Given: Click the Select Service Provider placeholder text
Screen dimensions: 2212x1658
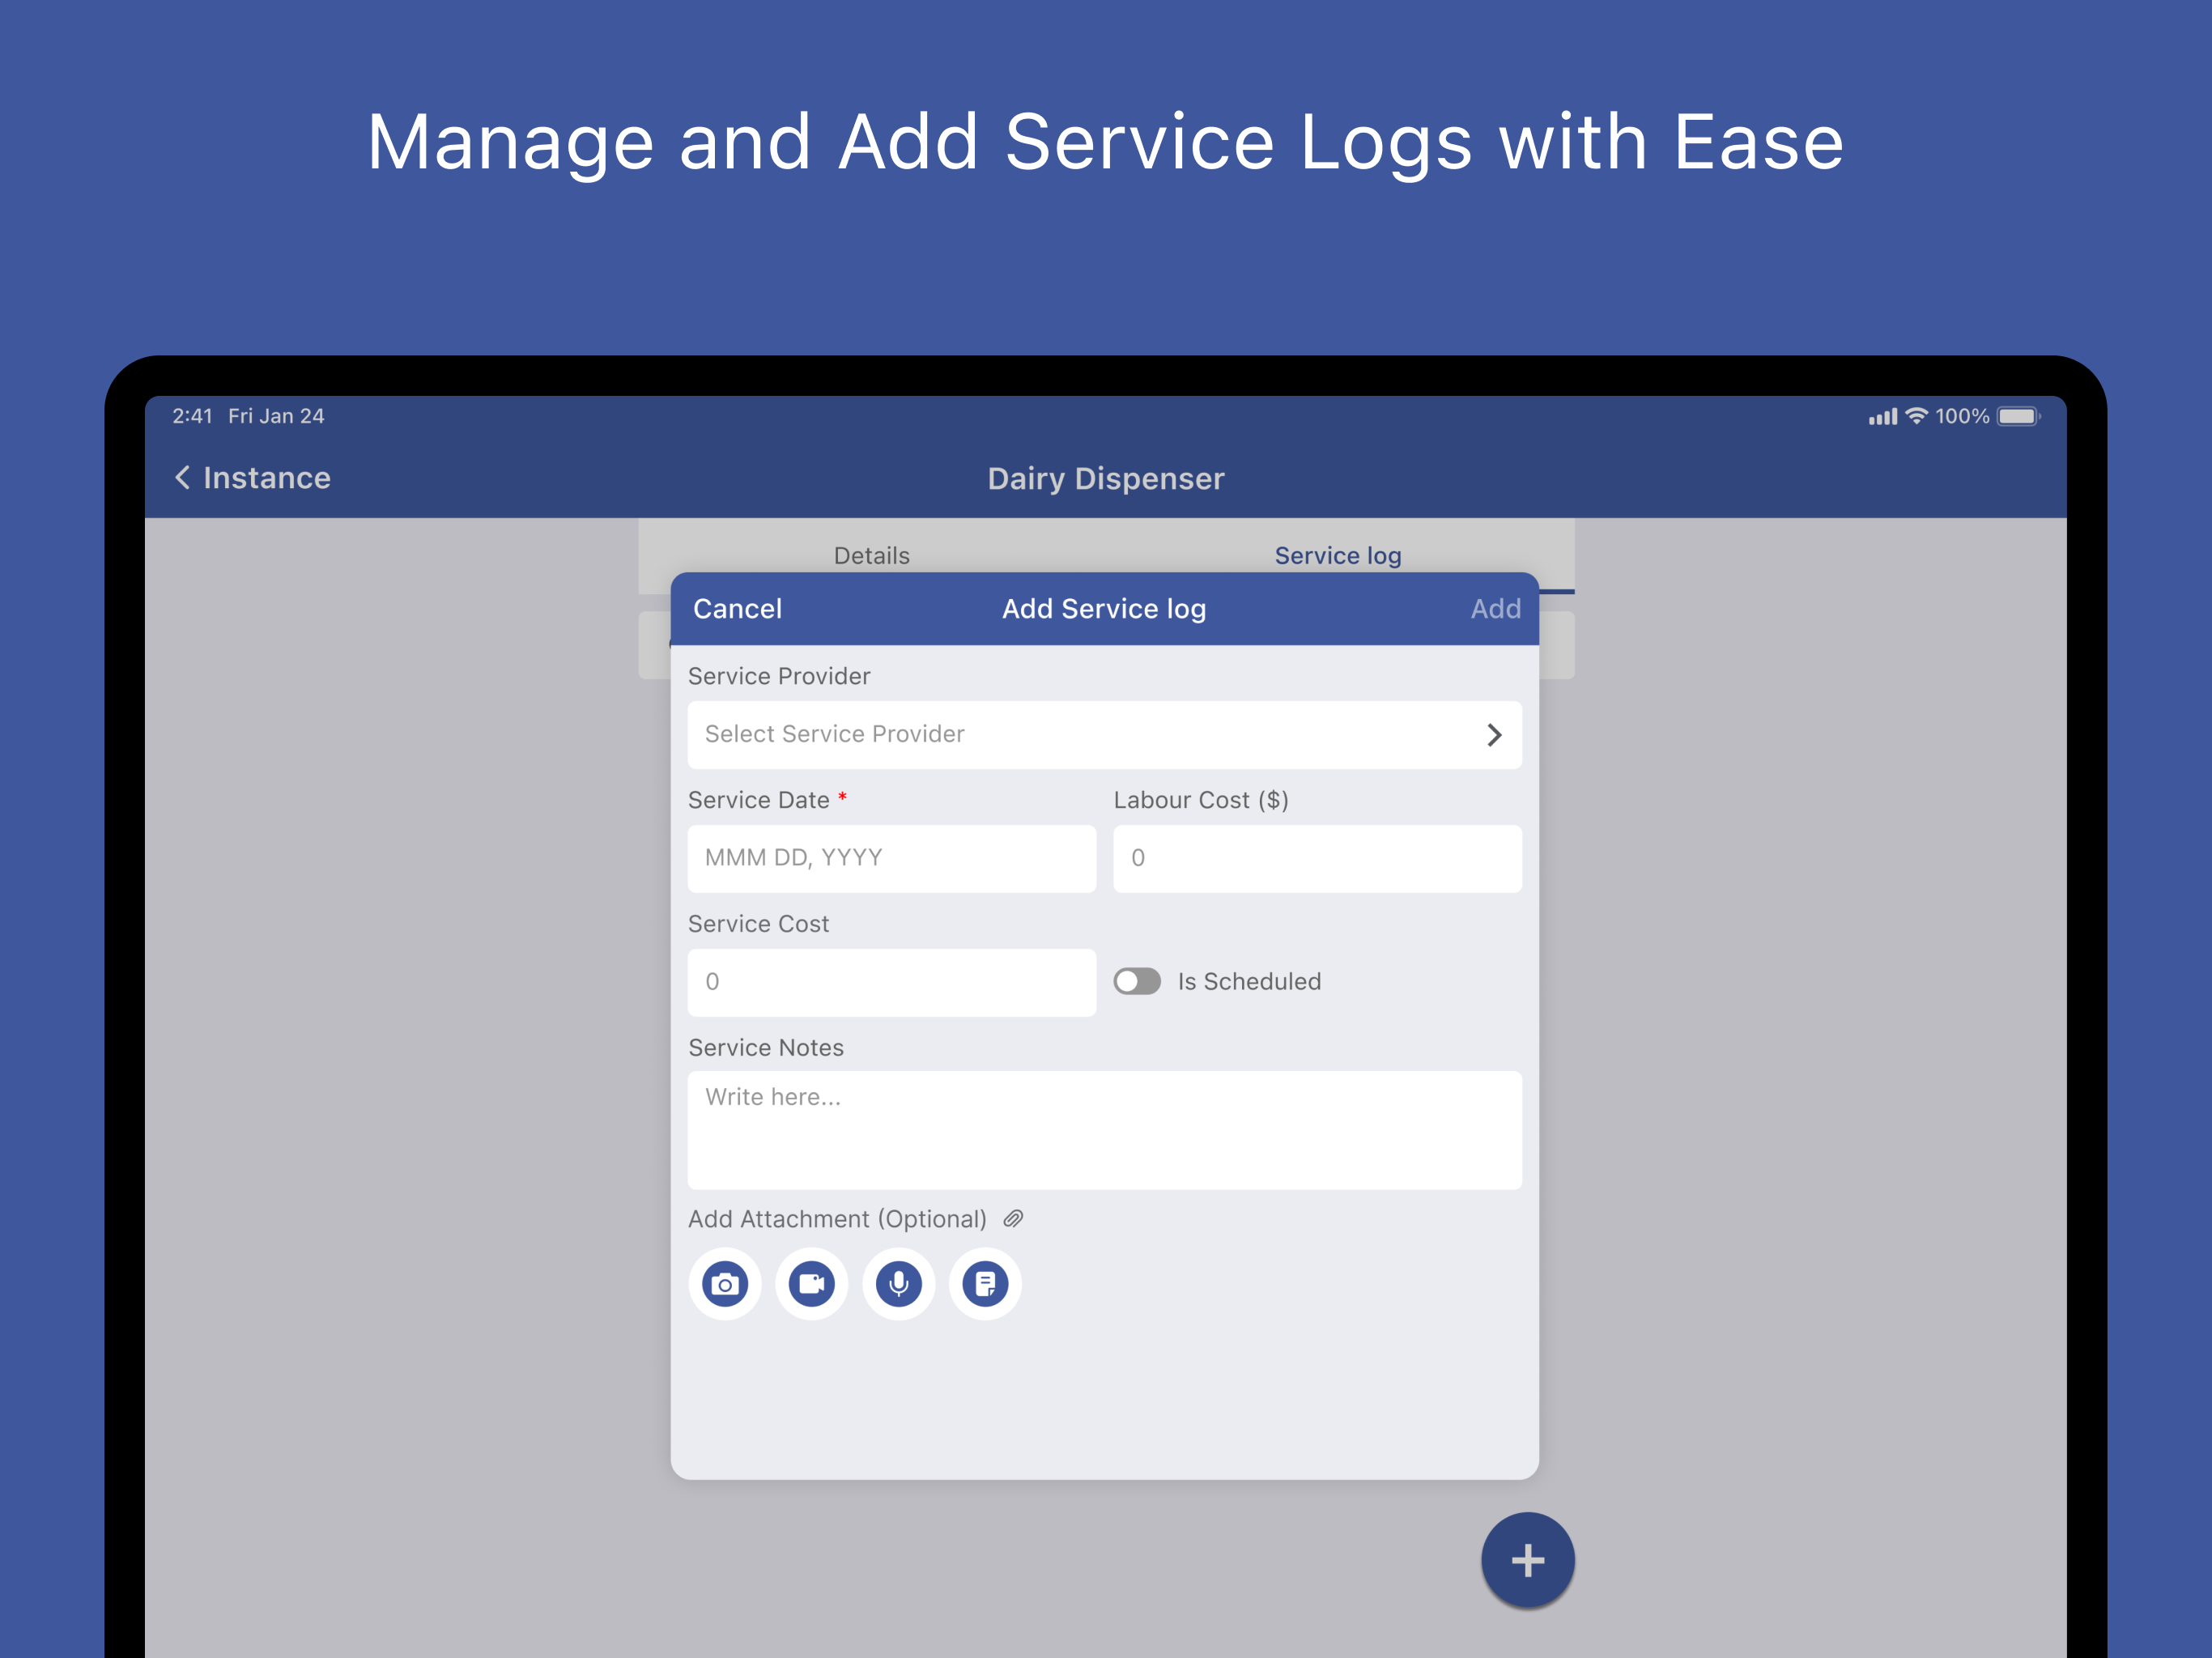Looking at the screenshot, I should point(834,734).
